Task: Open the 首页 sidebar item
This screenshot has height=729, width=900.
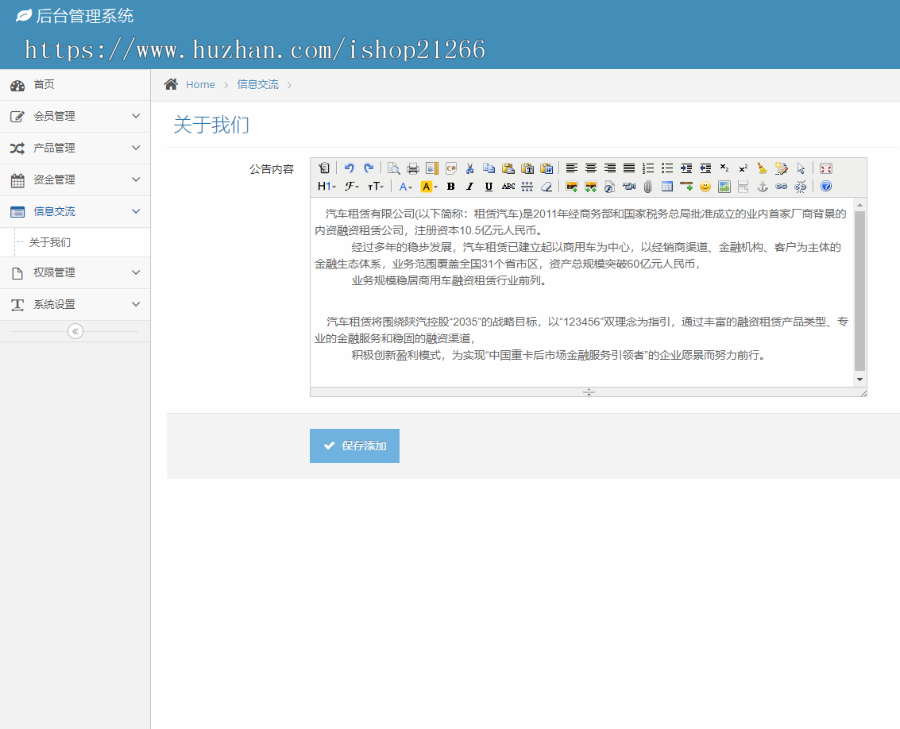Action: [x=44, y=85]
